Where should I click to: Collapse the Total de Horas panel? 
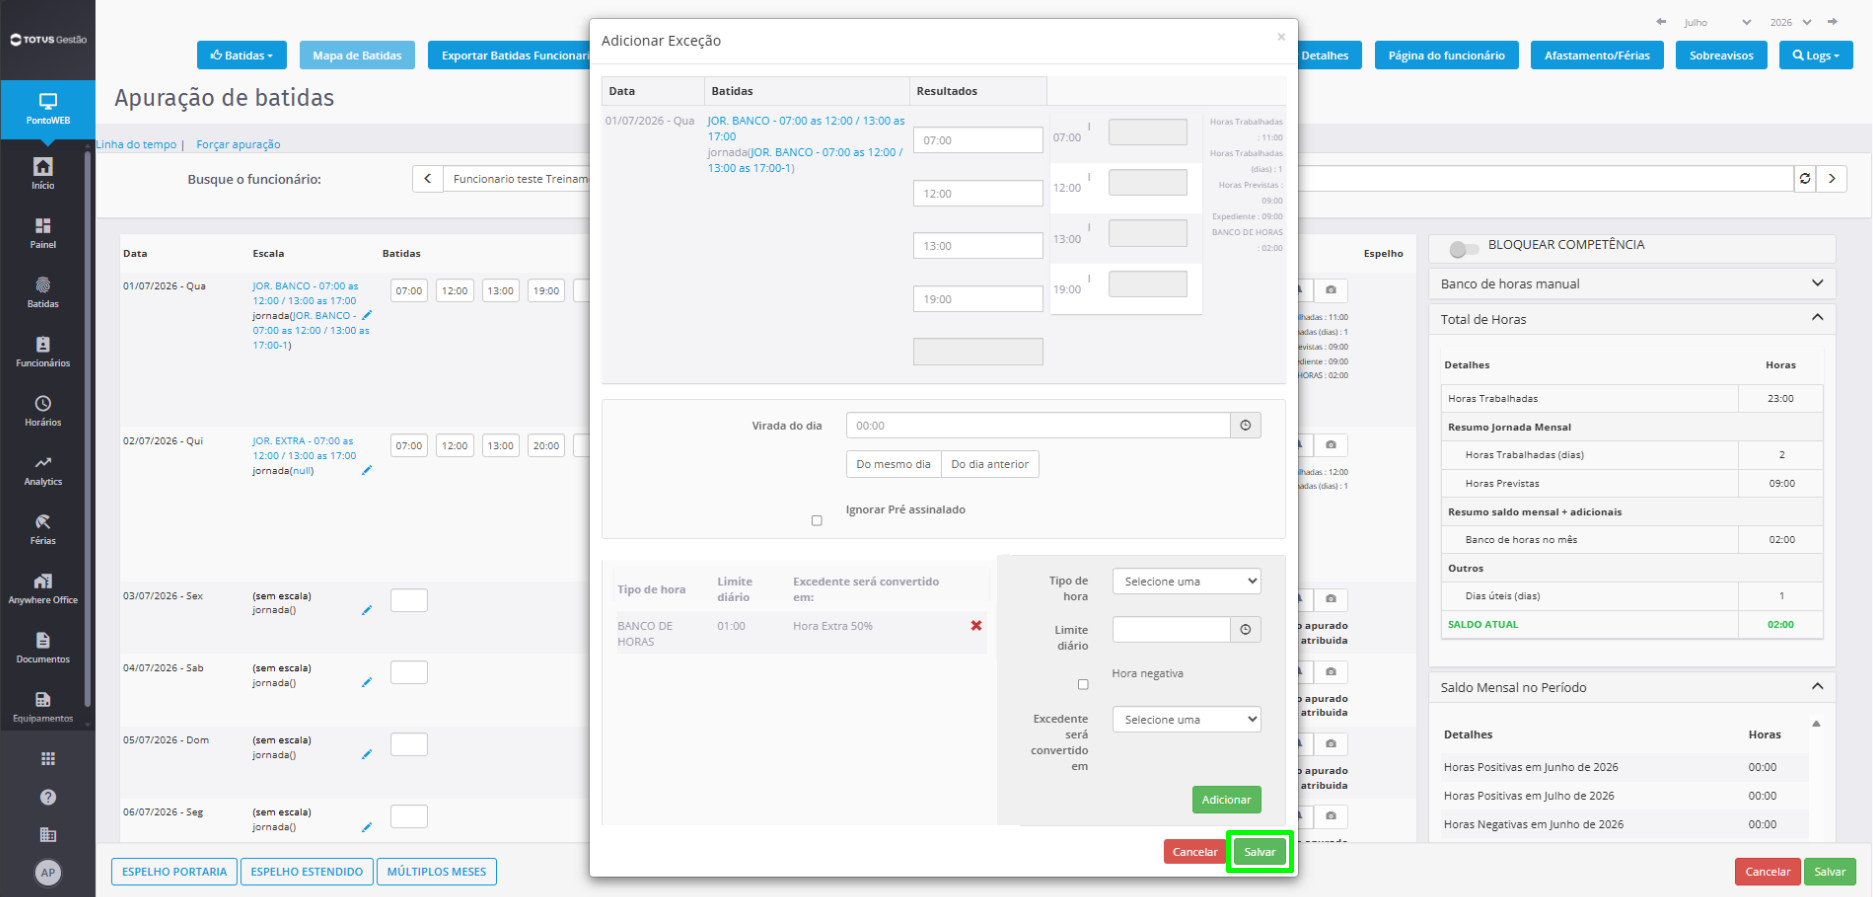pos(1818,318)
